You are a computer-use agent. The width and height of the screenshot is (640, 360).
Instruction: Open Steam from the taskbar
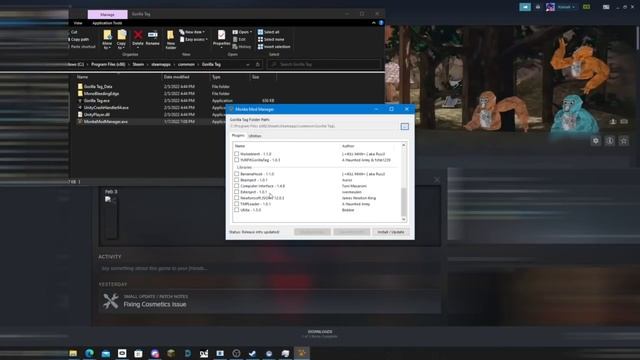point(253,353)
